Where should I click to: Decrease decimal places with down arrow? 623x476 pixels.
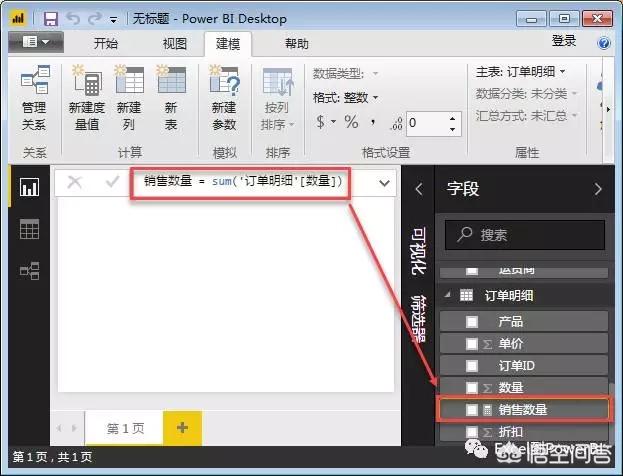coord(453,129)
